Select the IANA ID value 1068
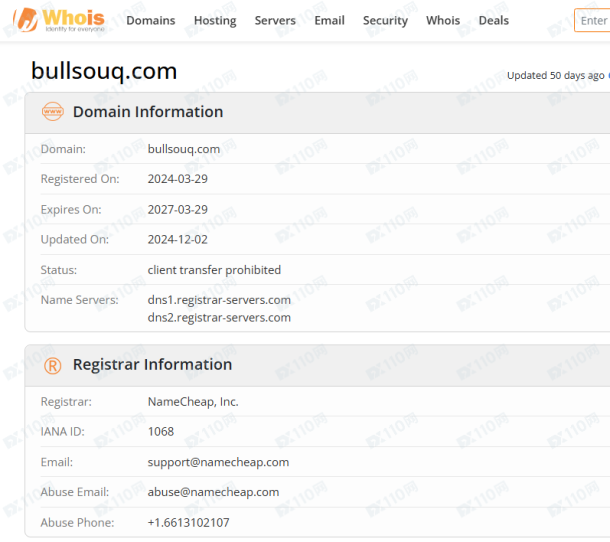The height and width of the screenshot is (542, 610). tap(161, 431)
